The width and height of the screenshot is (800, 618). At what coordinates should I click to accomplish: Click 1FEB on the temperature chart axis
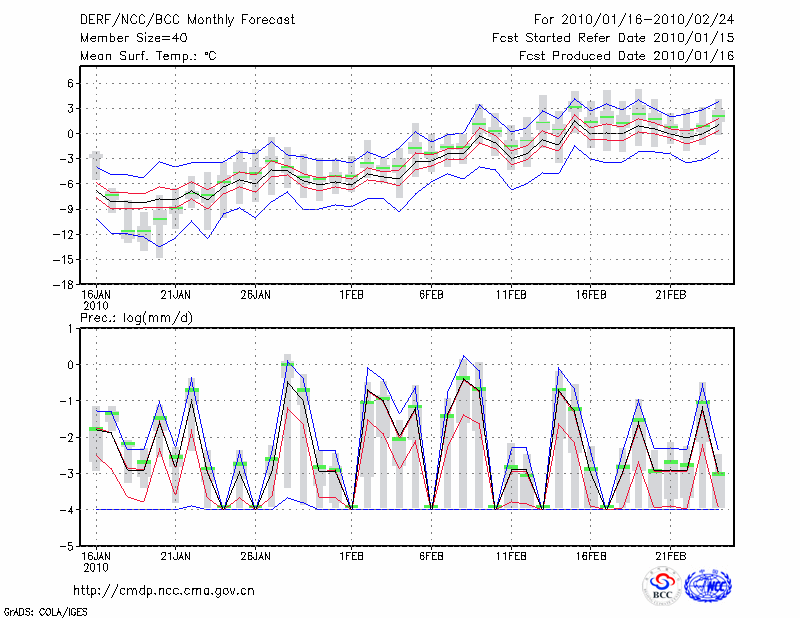click(x=350, y=295)
